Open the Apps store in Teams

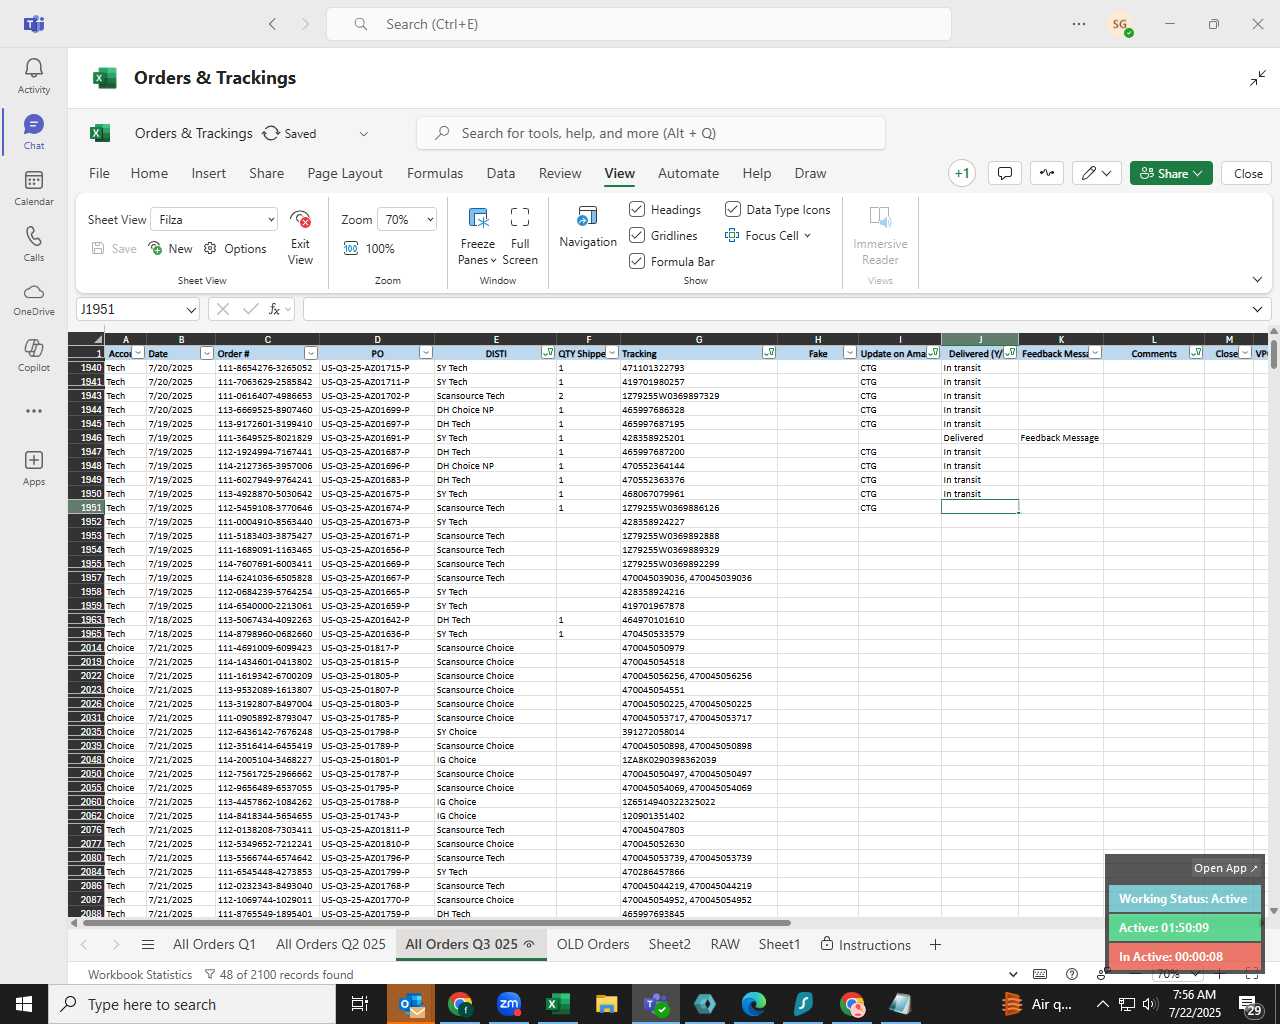(34, 468)
